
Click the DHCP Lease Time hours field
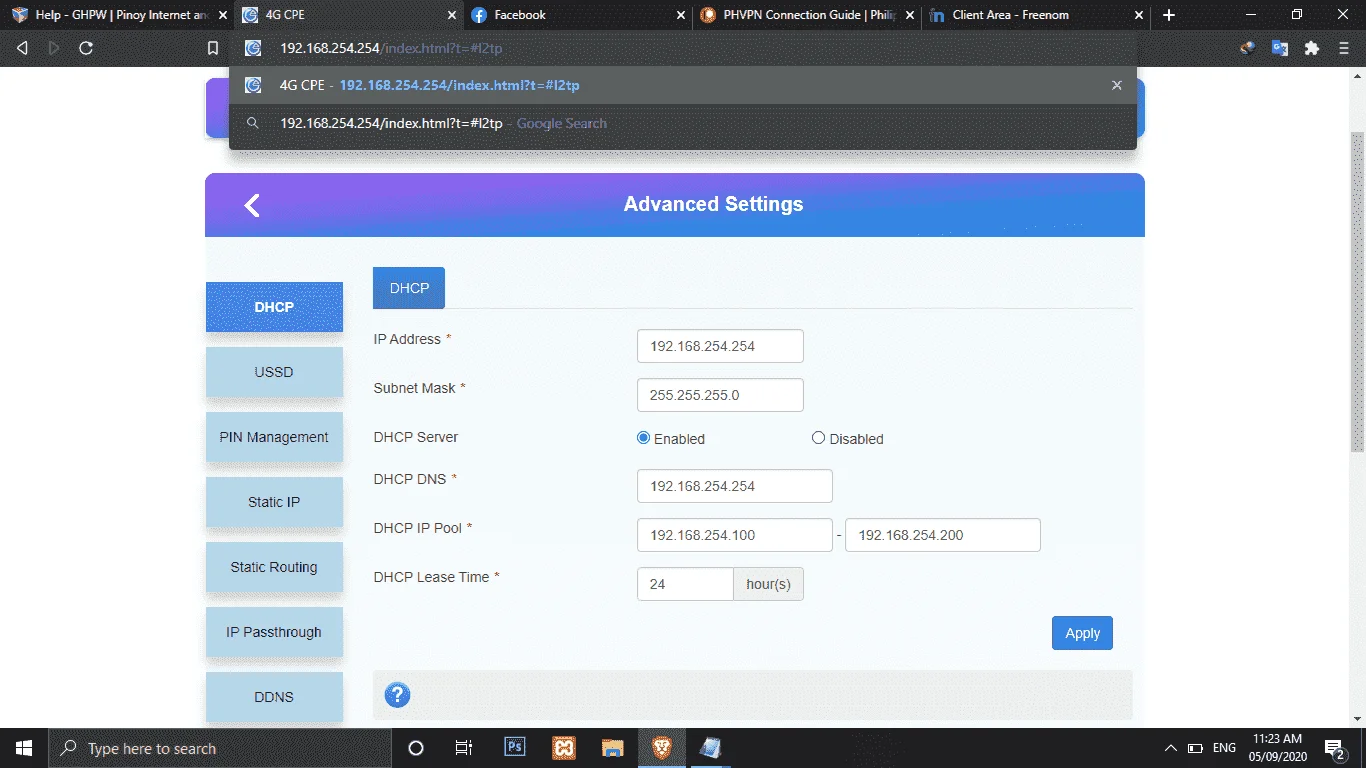click(x=685, y=584)
